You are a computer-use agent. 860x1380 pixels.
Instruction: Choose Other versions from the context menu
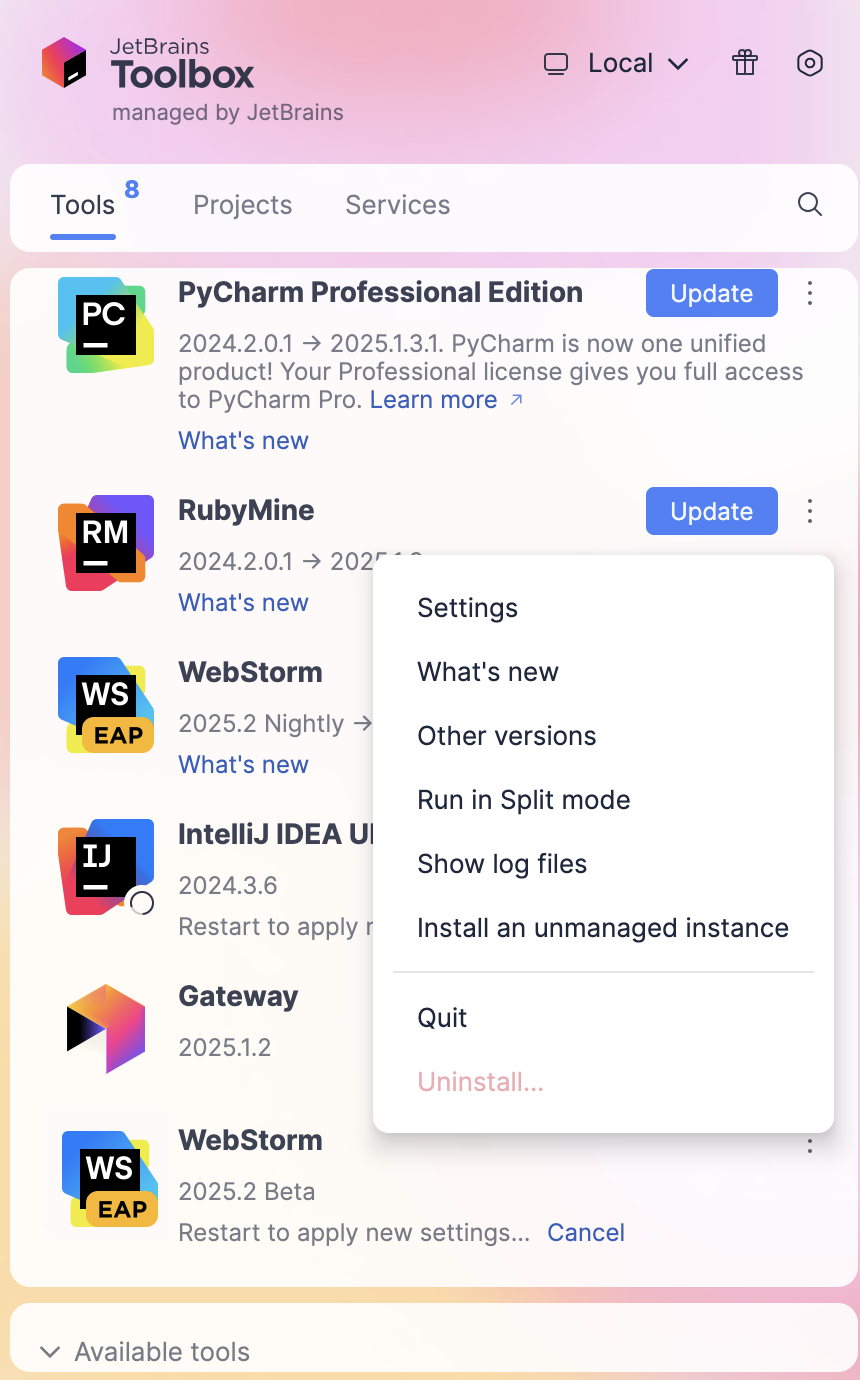click(x=506, y=735)
